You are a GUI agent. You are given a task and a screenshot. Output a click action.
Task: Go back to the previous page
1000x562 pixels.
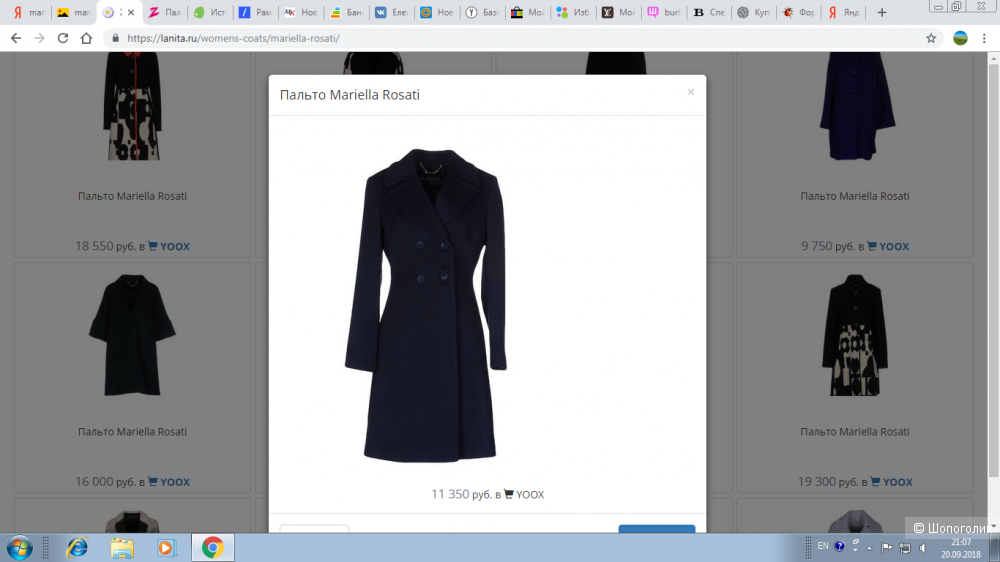(x=15, y=38)
